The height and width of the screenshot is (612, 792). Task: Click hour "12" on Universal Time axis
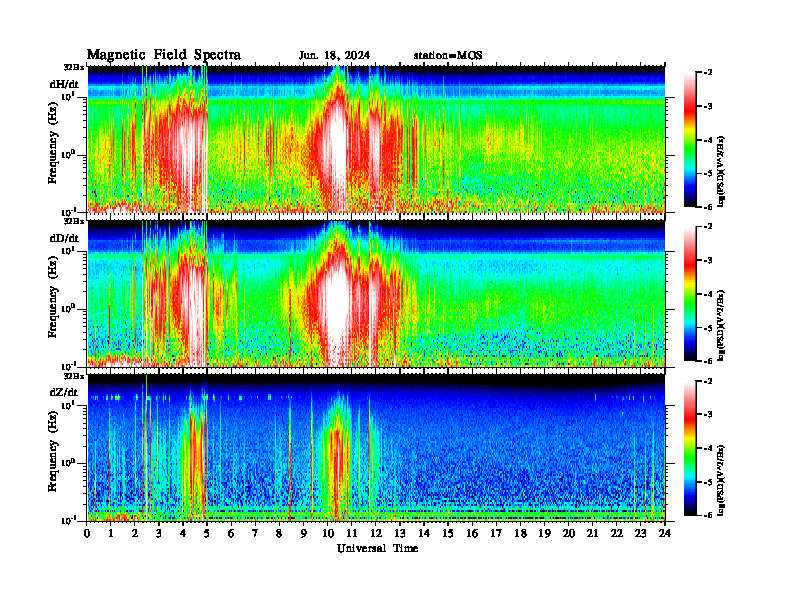[x=376, y=534]
